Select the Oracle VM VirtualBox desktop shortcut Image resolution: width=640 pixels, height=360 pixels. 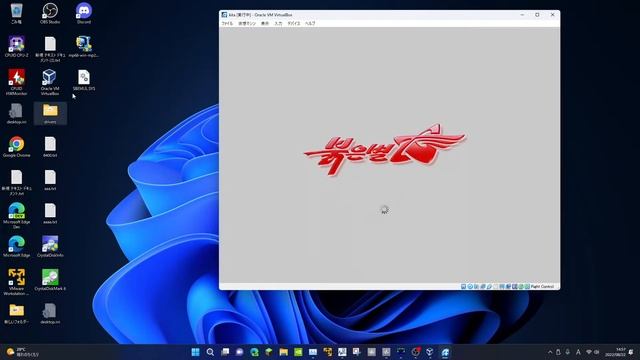tap(50, 82)
